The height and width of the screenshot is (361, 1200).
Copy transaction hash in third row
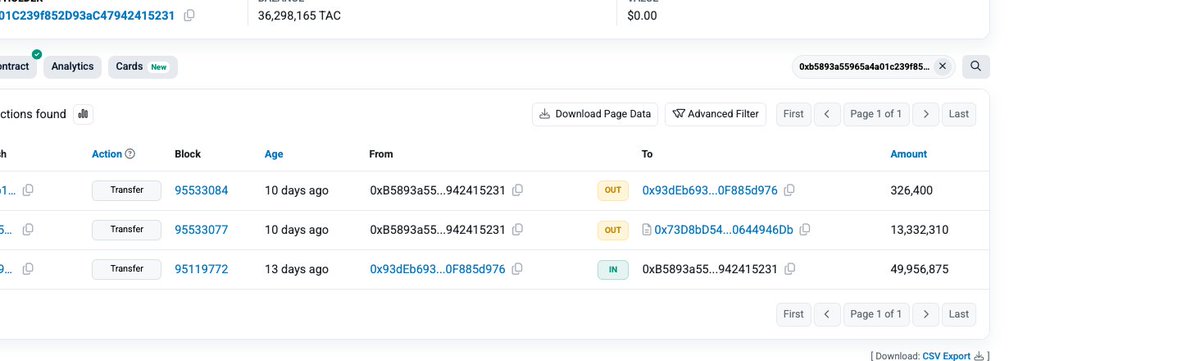click(28, 269)
